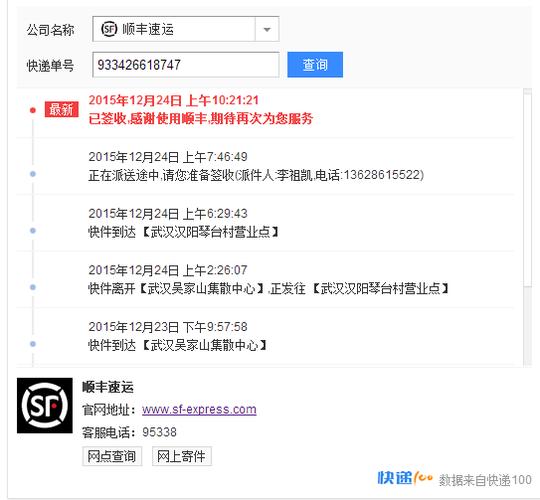
Task: Click the timestamp 2015年12月24日 上午2:26:07
Action: point(168,270)
